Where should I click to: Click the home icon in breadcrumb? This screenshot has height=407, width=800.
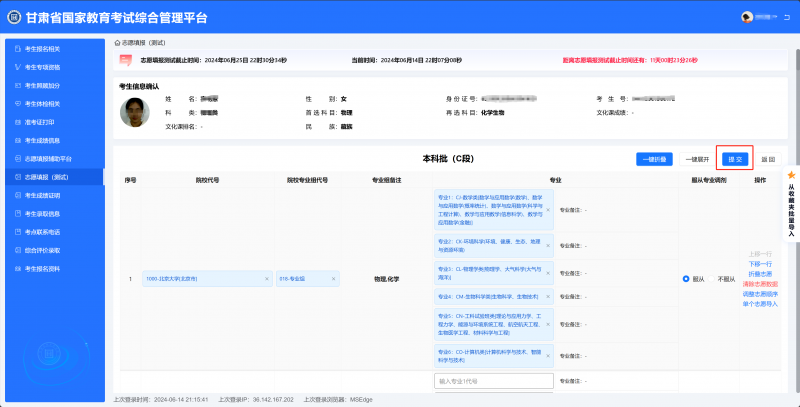117,43
